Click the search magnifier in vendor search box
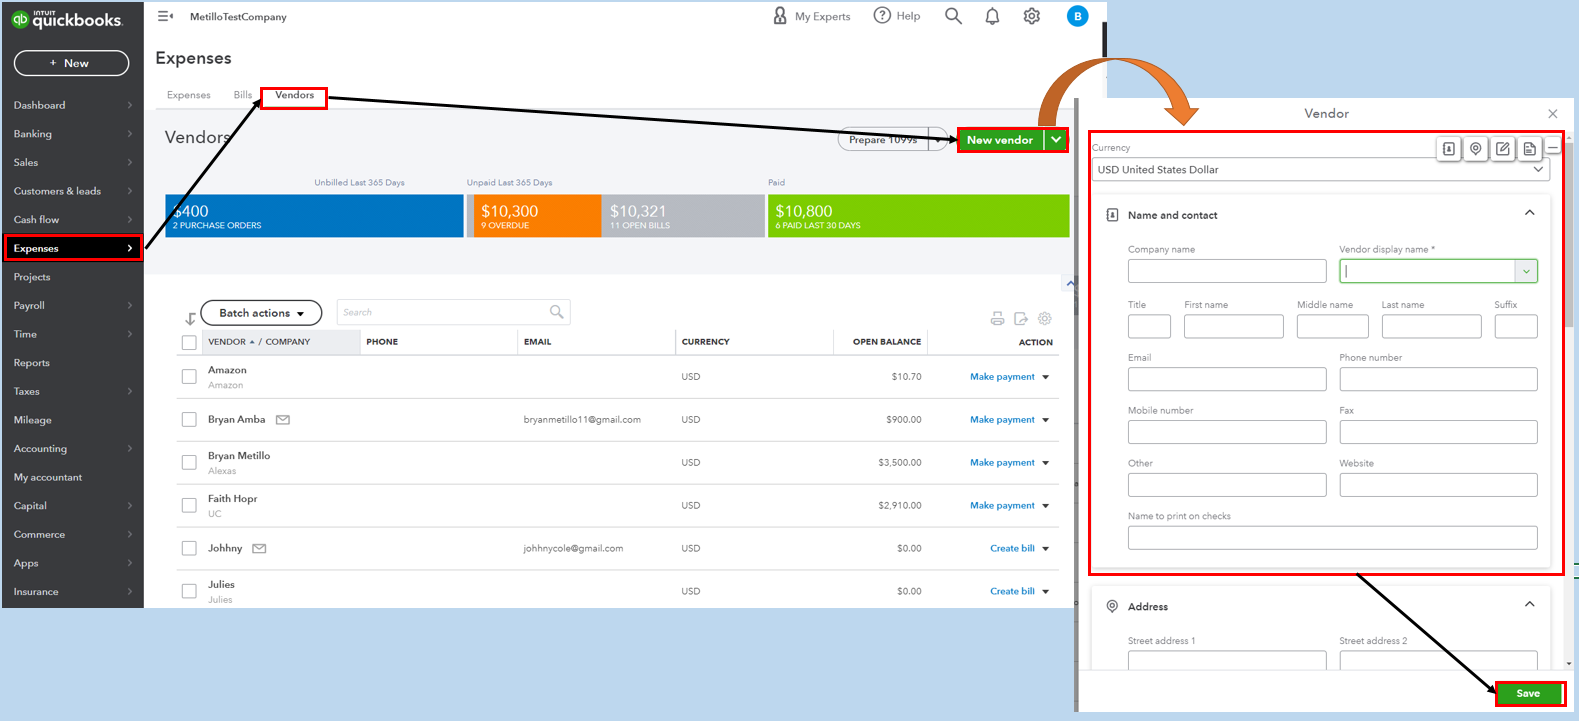Screen dimensions: 1579x721 [x=557, y=312]
